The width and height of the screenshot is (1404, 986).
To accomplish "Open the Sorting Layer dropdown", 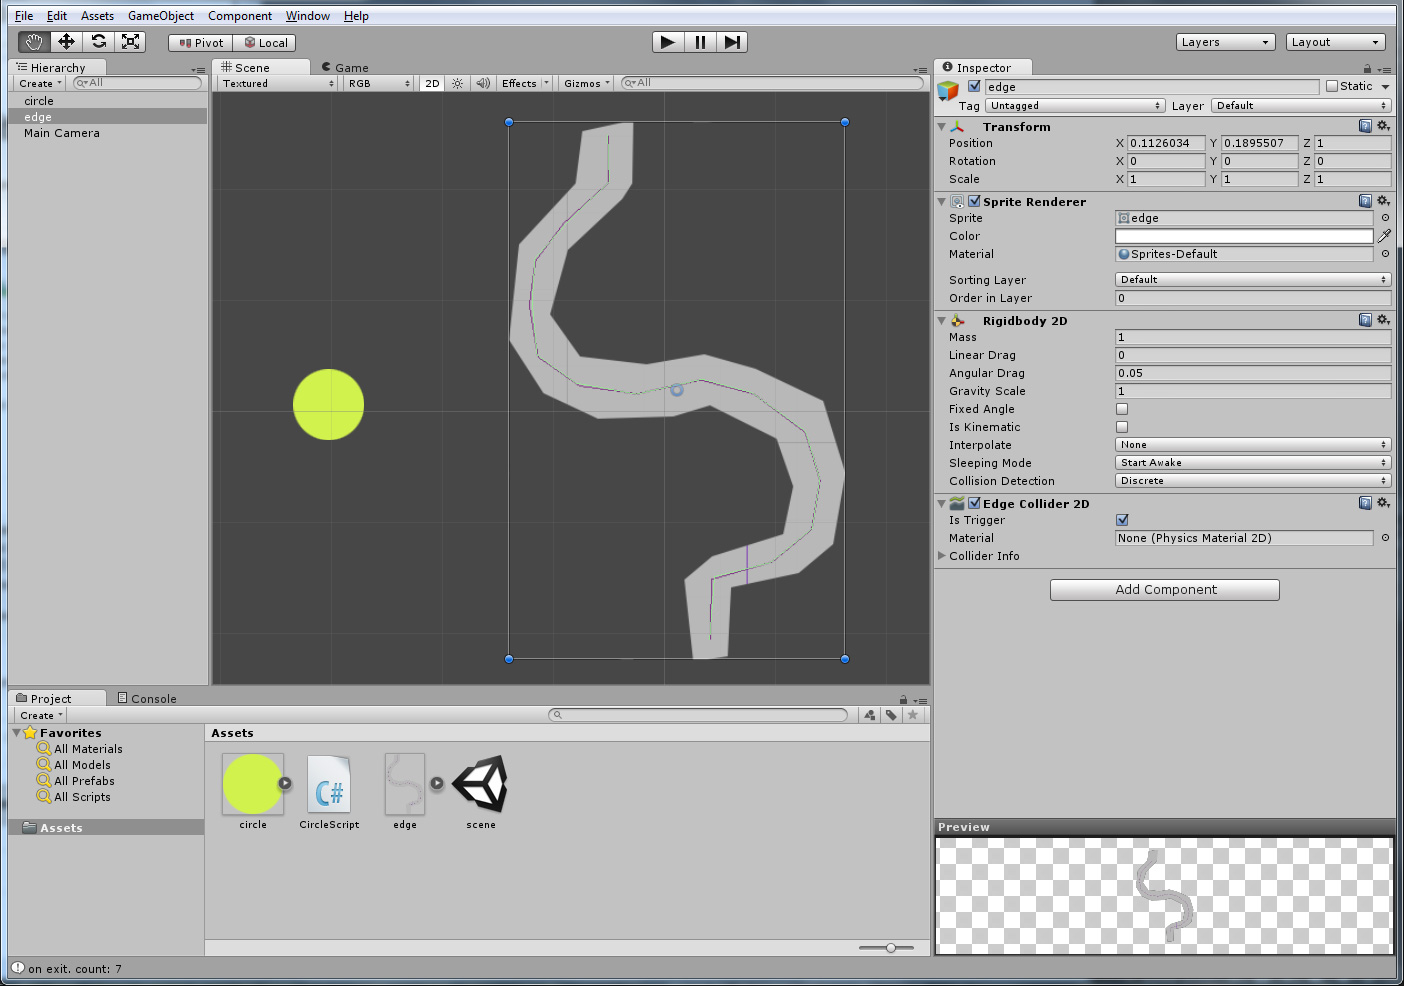I will coord(1253,280).
